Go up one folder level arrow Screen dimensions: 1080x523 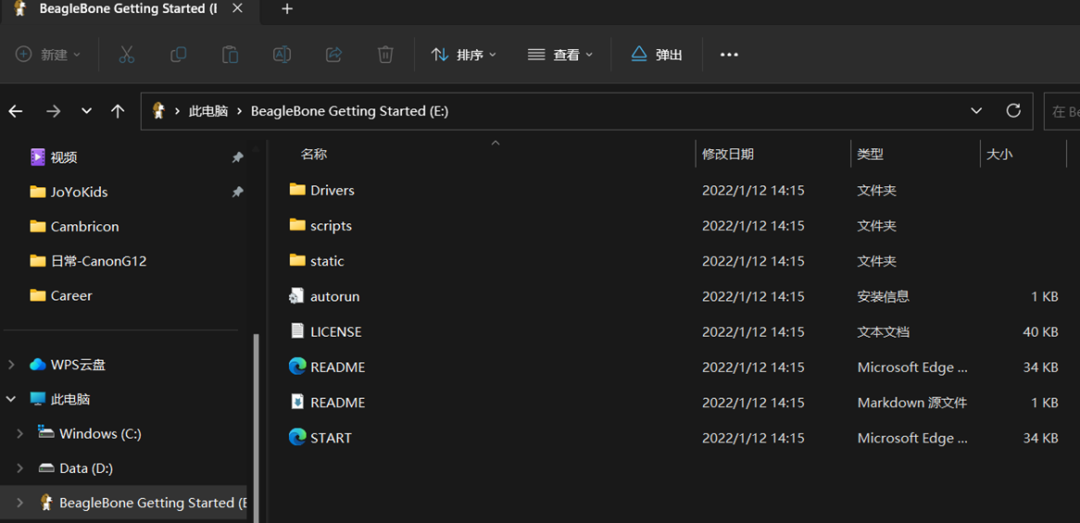[x=118, y=111]
